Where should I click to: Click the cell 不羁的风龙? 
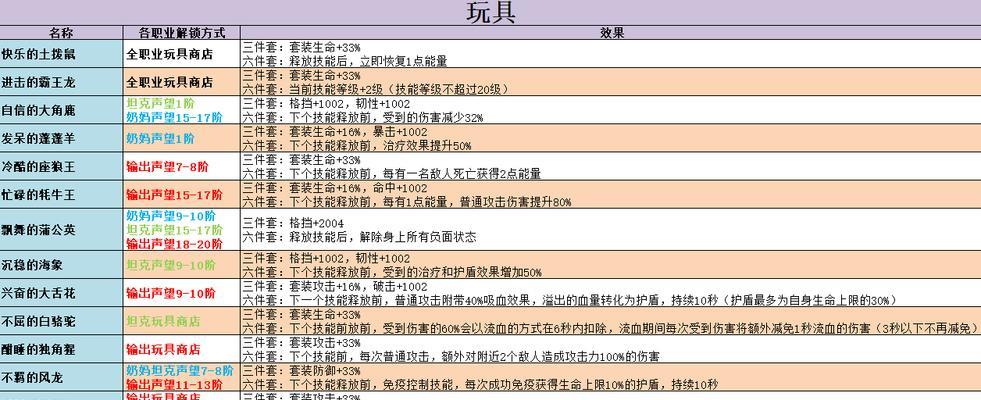pos(61,377)
